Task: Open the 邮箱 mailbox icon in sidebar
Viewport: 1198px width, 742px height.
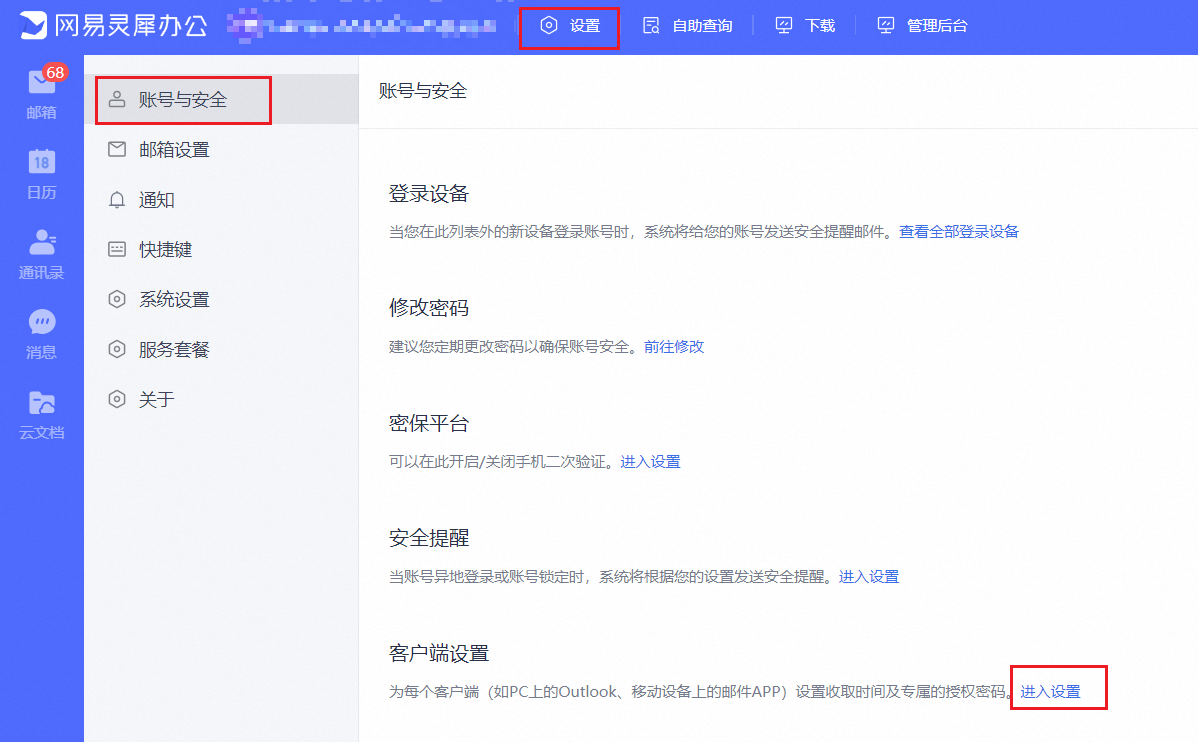Action: pos(42,84)
